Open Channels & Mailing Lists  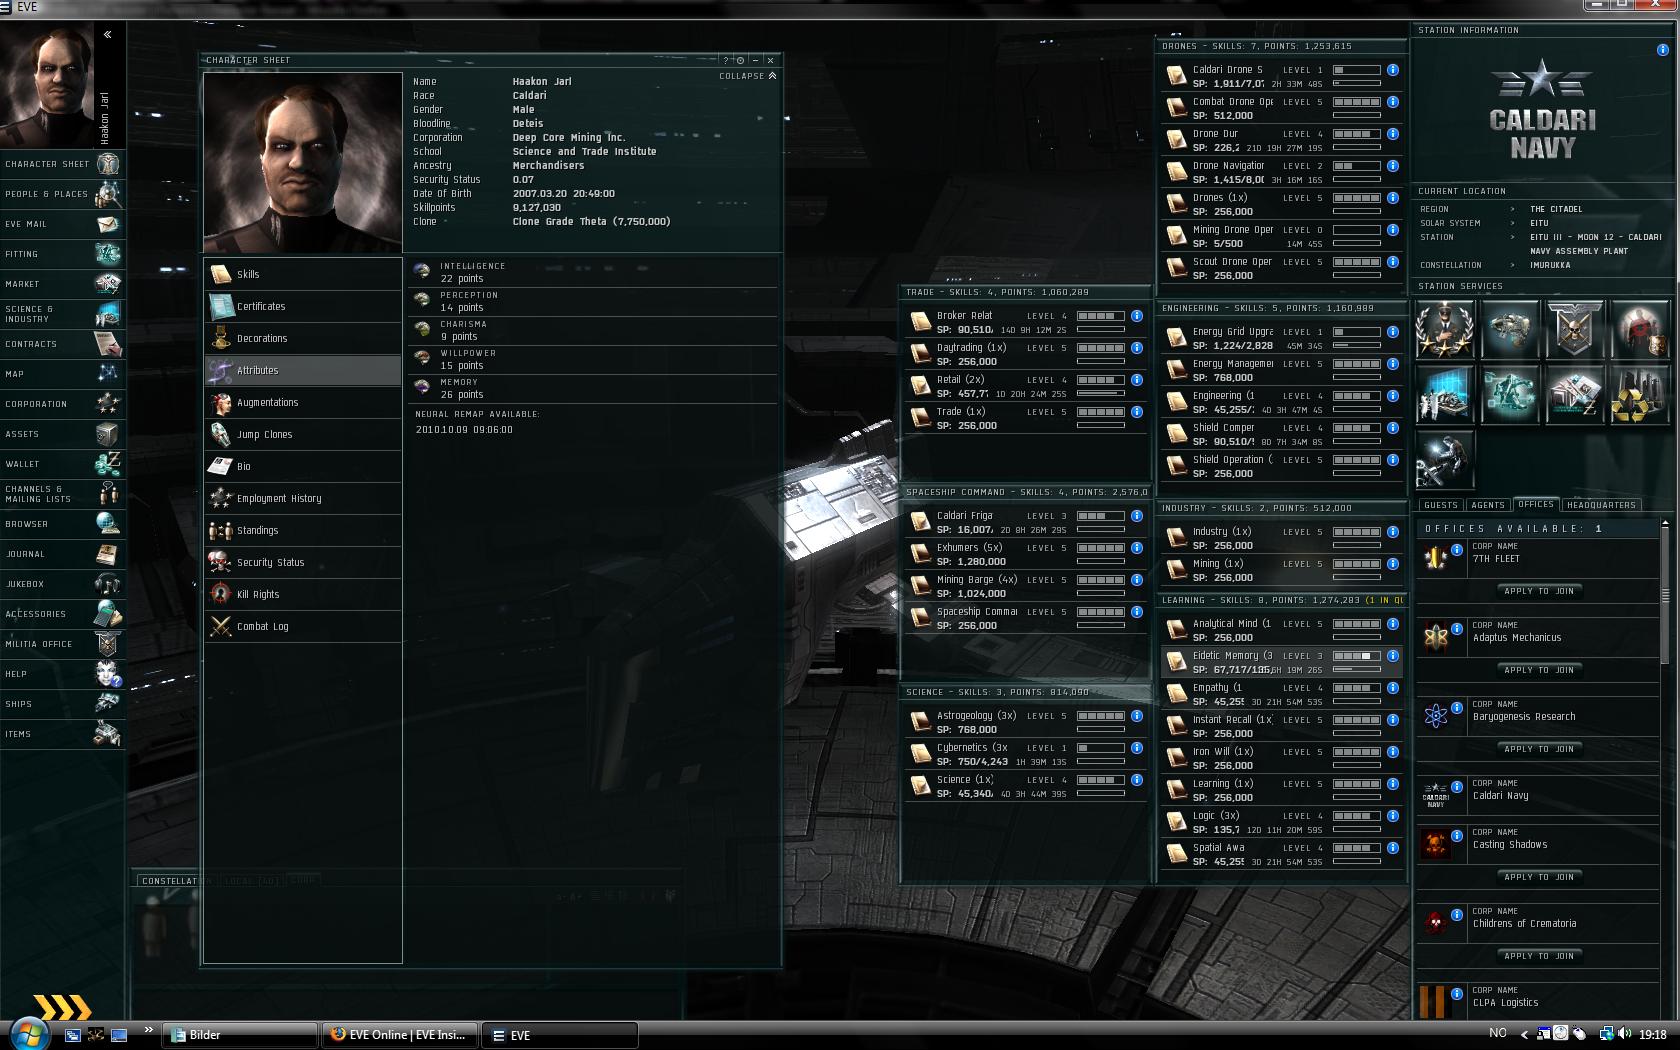click(x=62, y=494)
